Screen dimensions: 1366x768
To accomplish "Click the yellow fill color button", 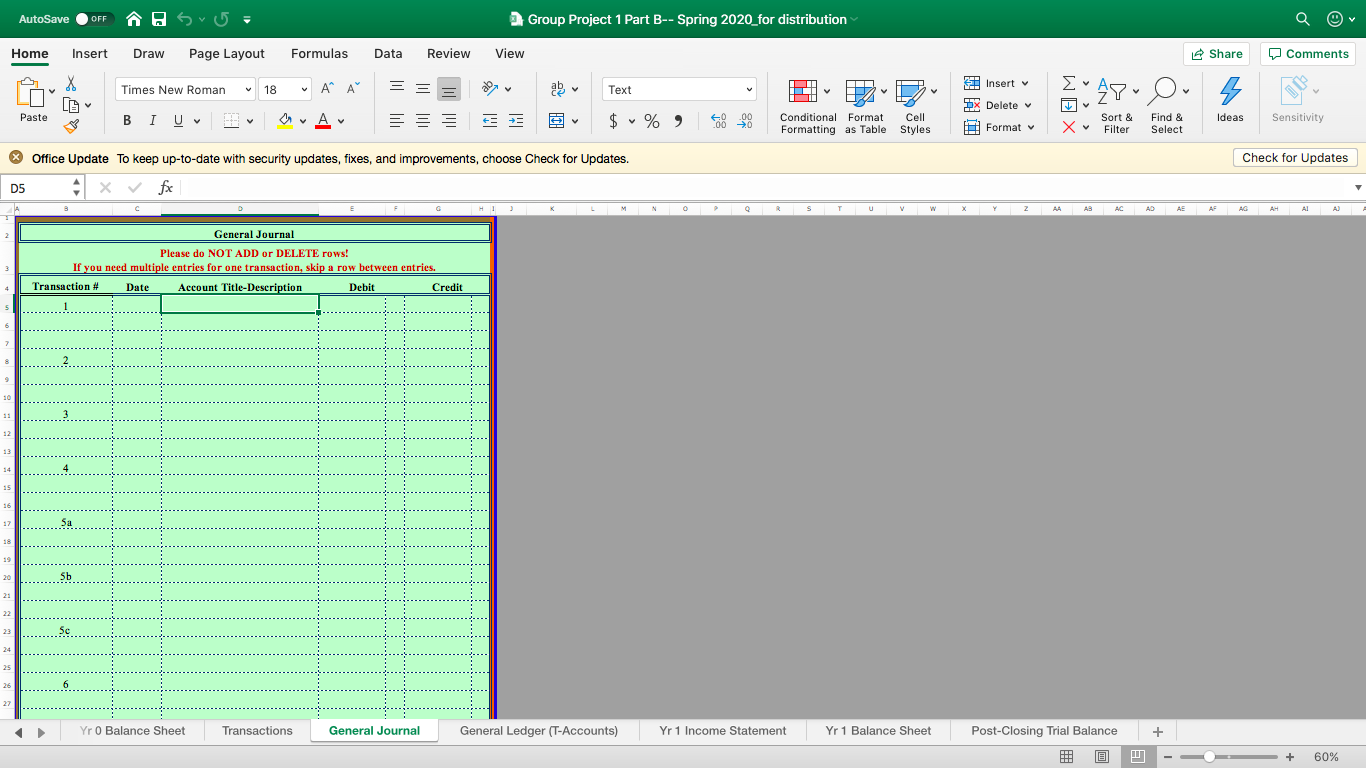I will coord(285,121).
